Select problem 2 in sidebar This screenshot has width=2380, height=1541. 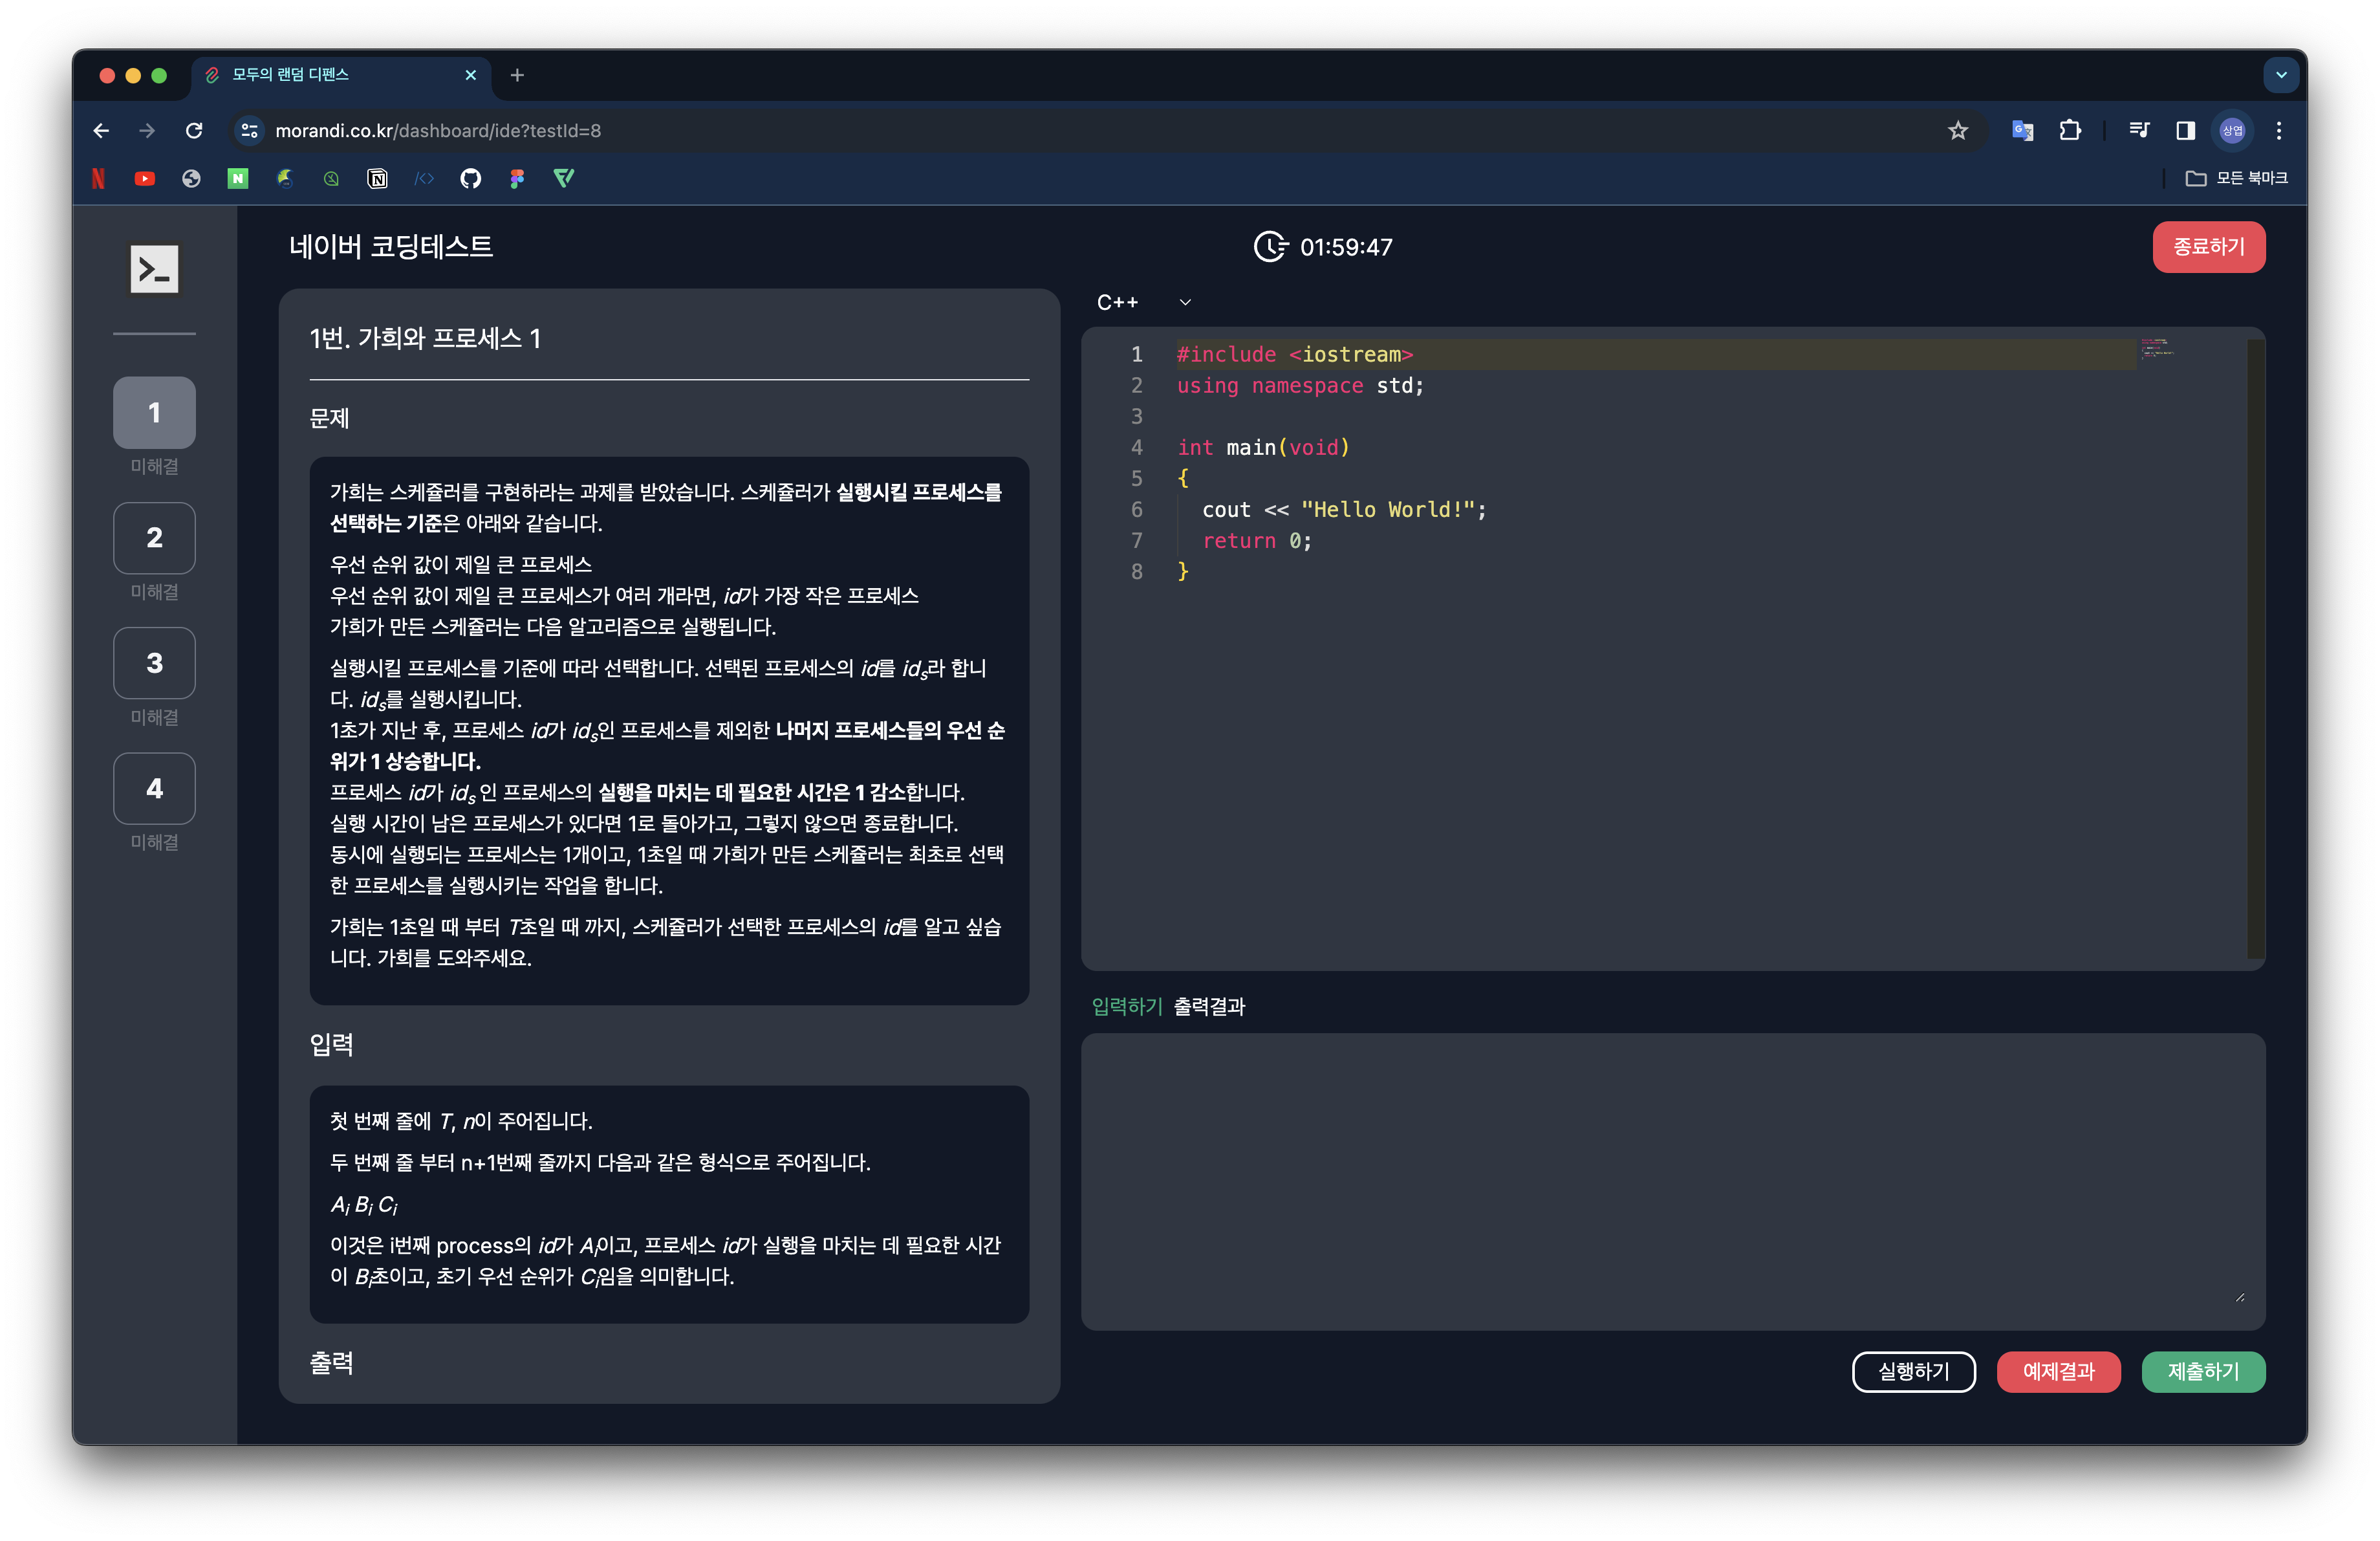[x=154, y=538]
